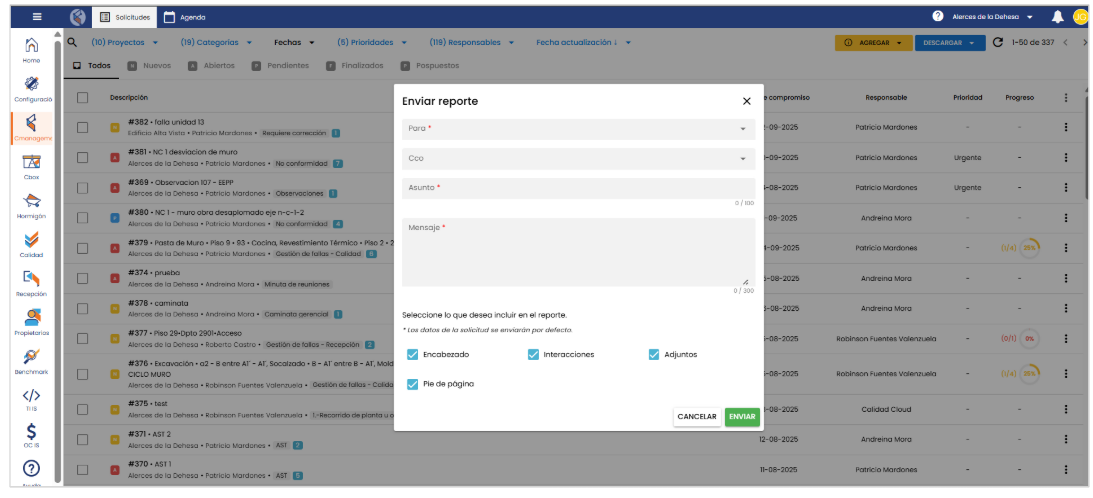Uncheck the Pie de página checkbox
This screenshot has width=1093, height=498.
[x=412, y=384]
